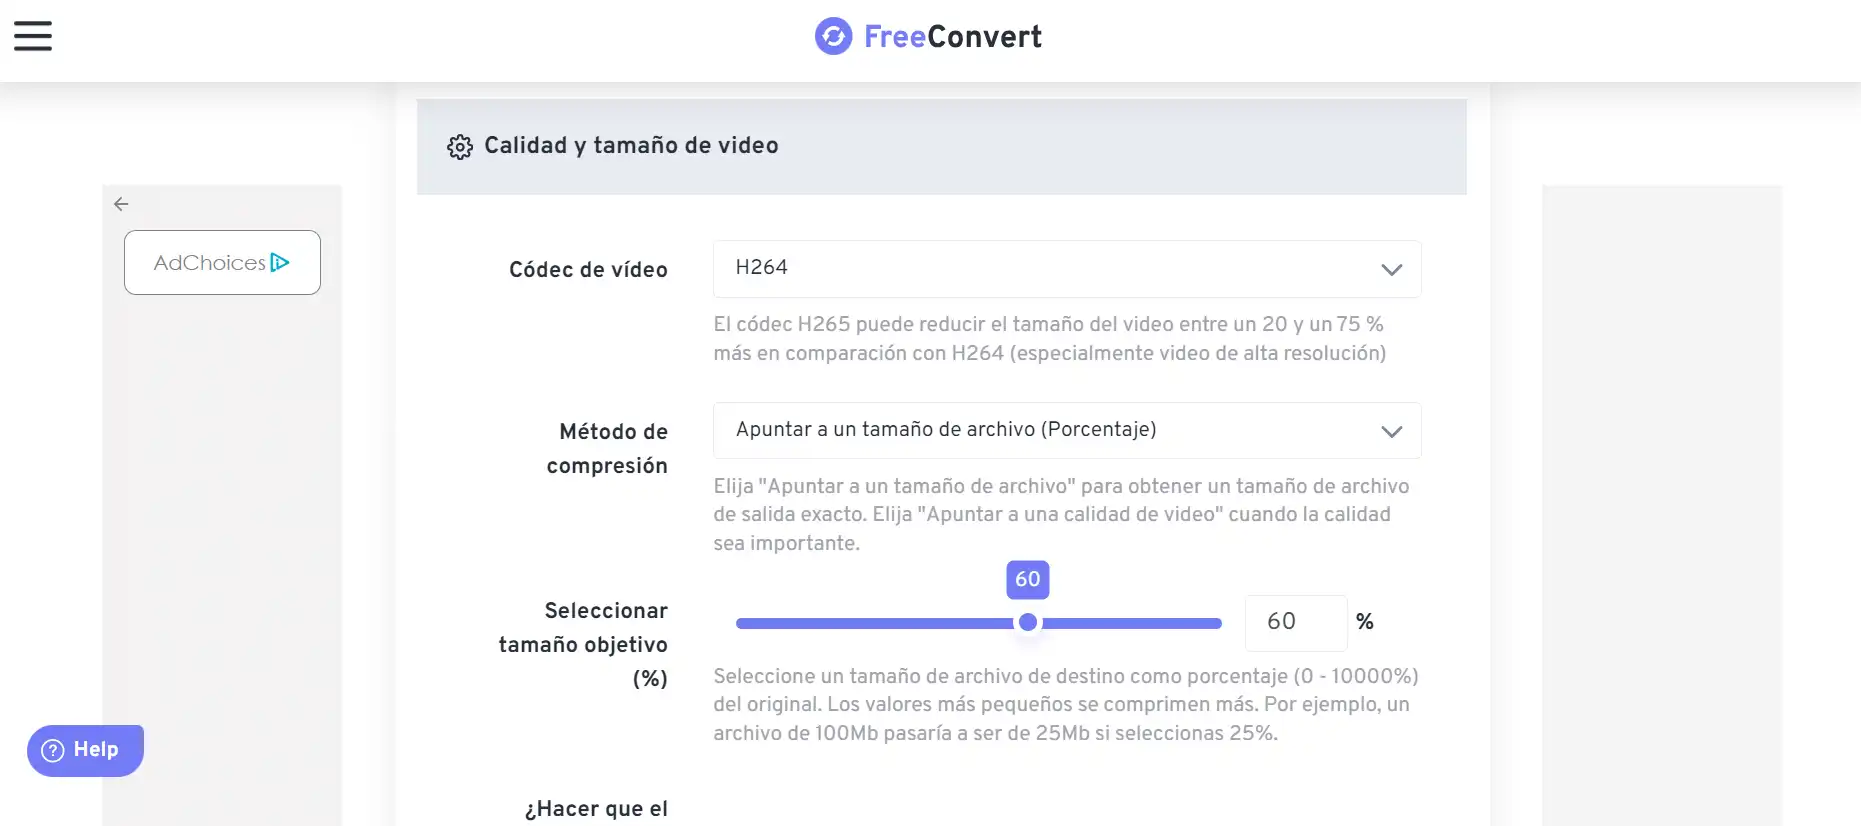Screen dimensions: 1861x826
Task: Click the gear icon beside Calidad y tamaño
Action: pyautogui.click(x=460, y=147)
